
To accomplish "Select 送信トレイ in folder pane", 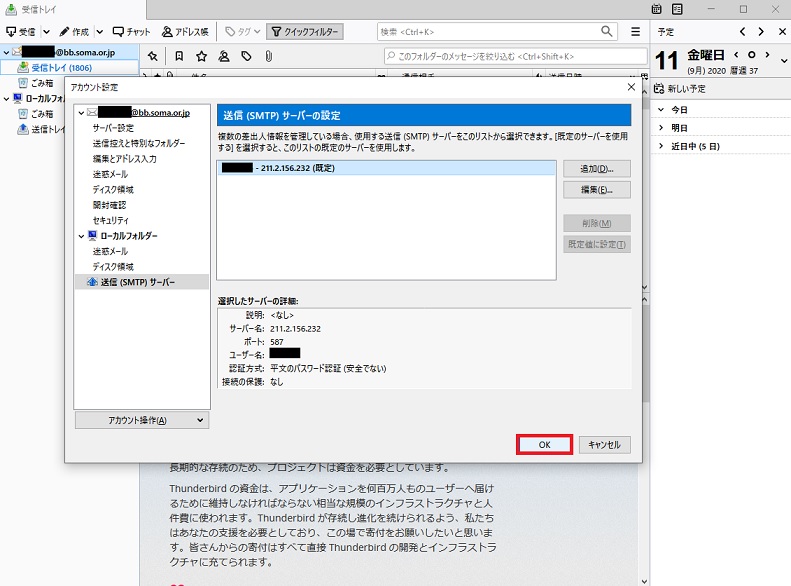I will pyautogui.click(x=41, y=129).
